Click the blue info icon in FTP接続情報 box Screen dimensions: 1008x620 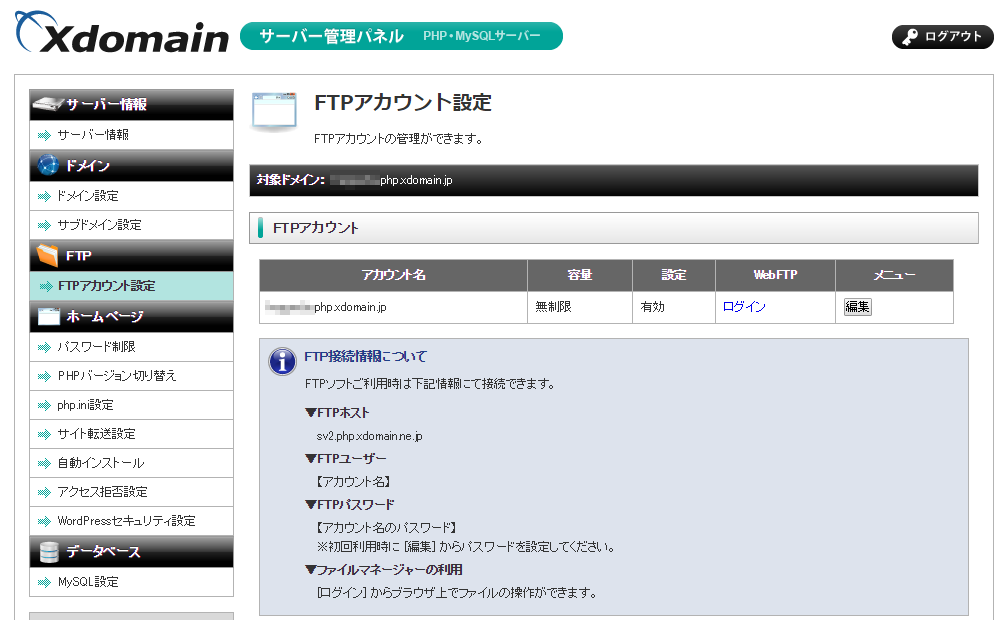pos(282,361)
